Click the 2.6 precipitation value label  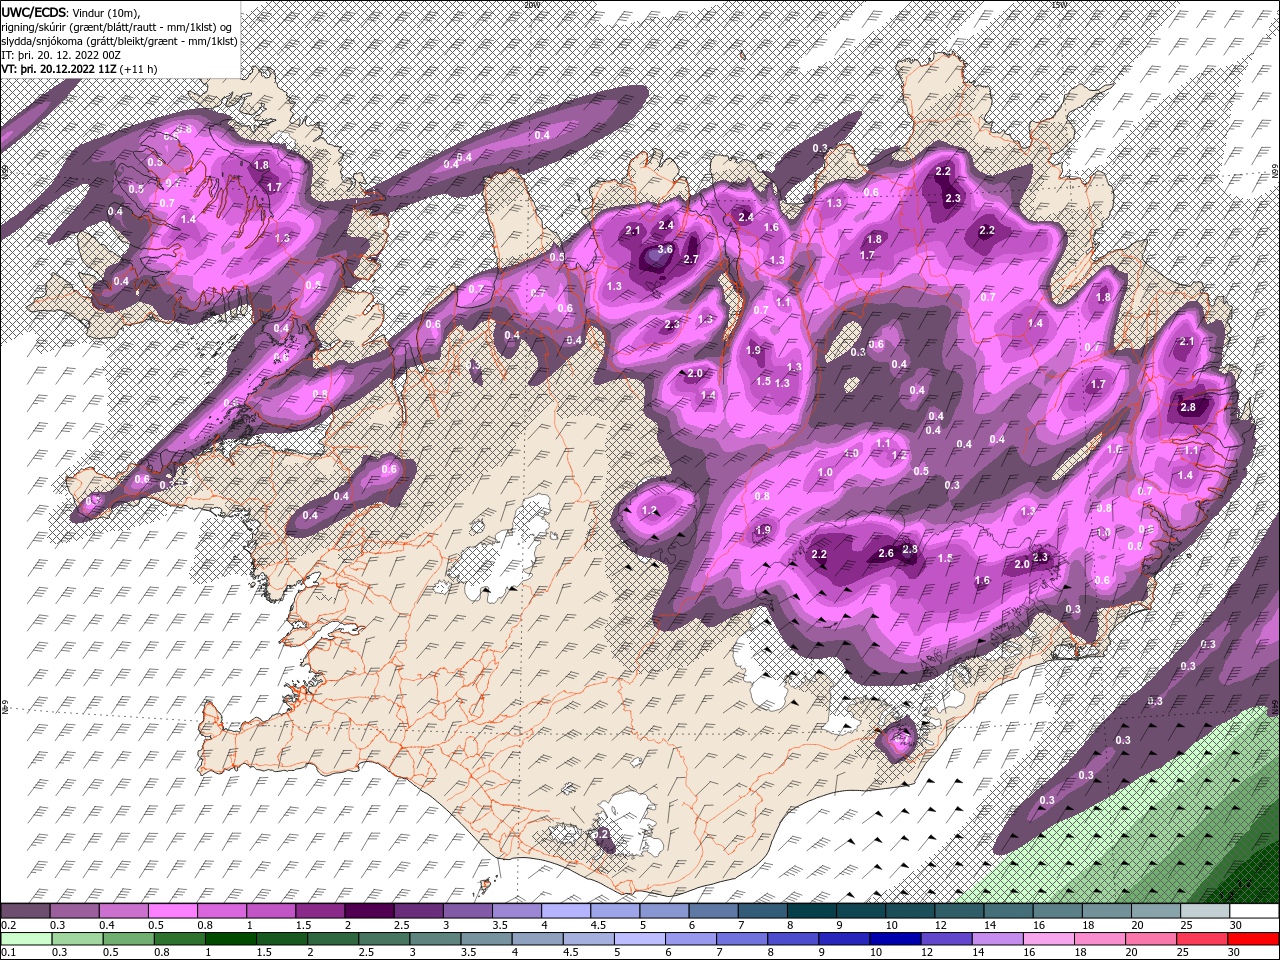(x=886, y=554)
